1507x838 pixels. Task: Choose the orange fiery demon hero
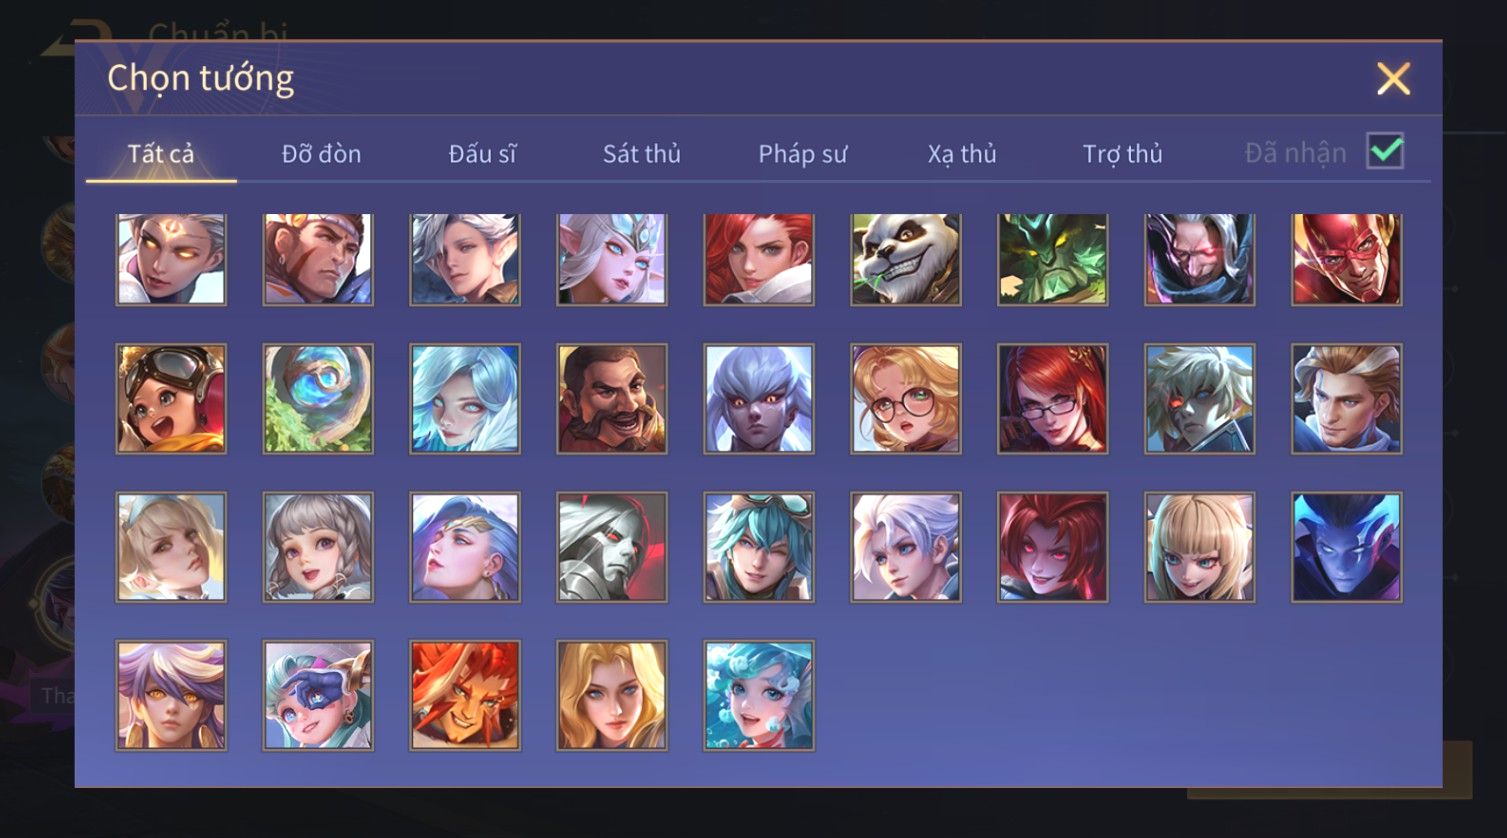[x=465, y=695]
